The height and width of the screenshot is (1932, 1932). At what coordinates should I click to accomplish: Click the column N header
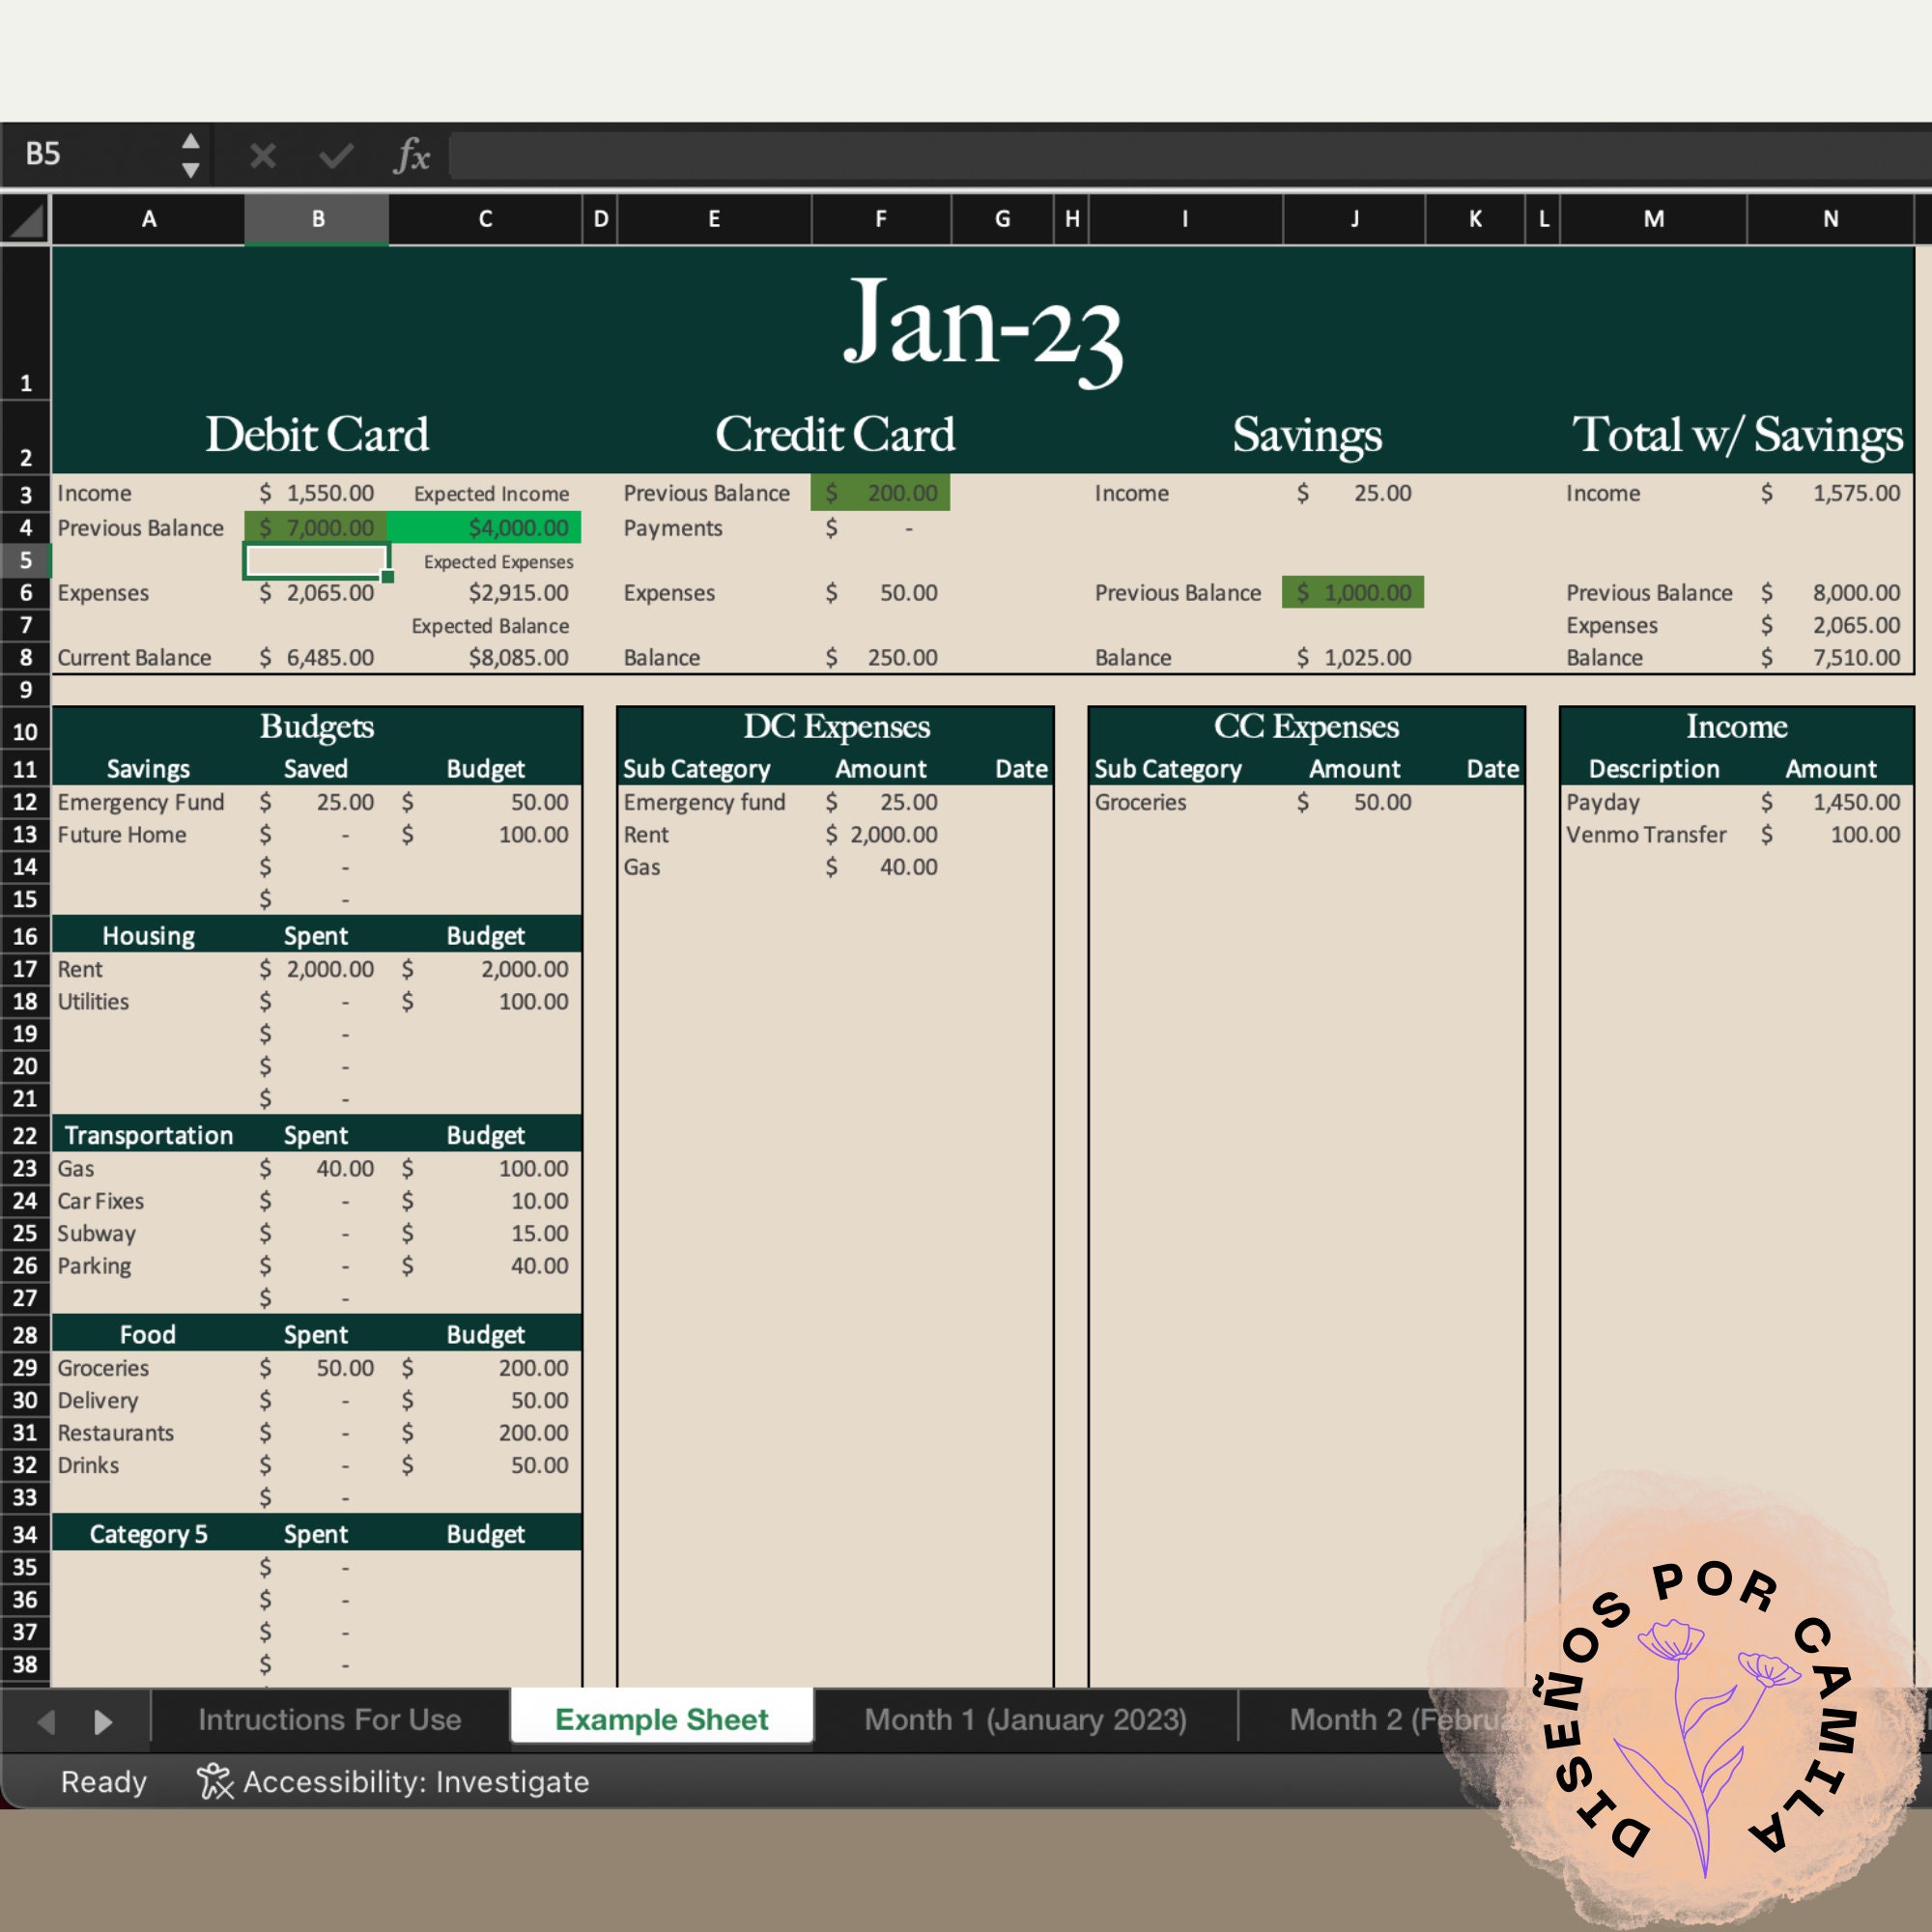tap(1830, 219)
